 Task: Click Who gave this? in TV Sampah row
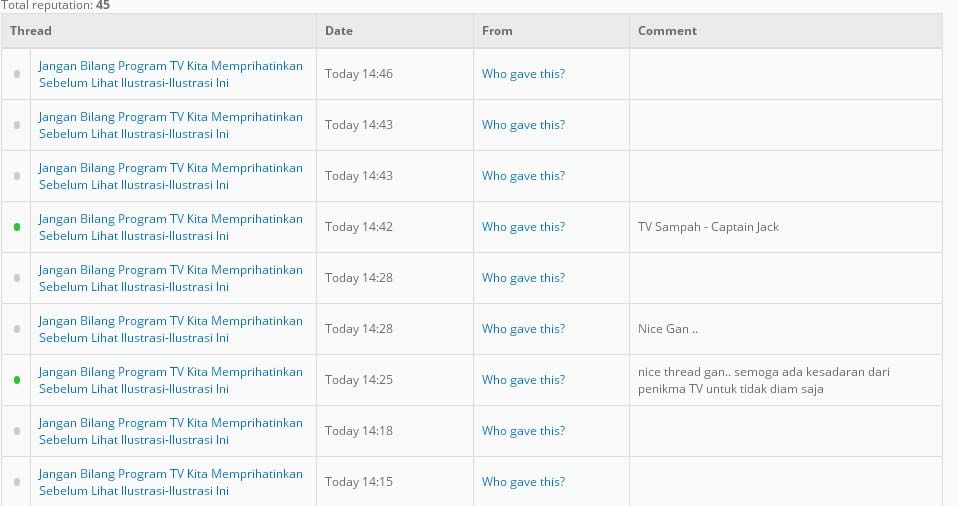(523, 227)
